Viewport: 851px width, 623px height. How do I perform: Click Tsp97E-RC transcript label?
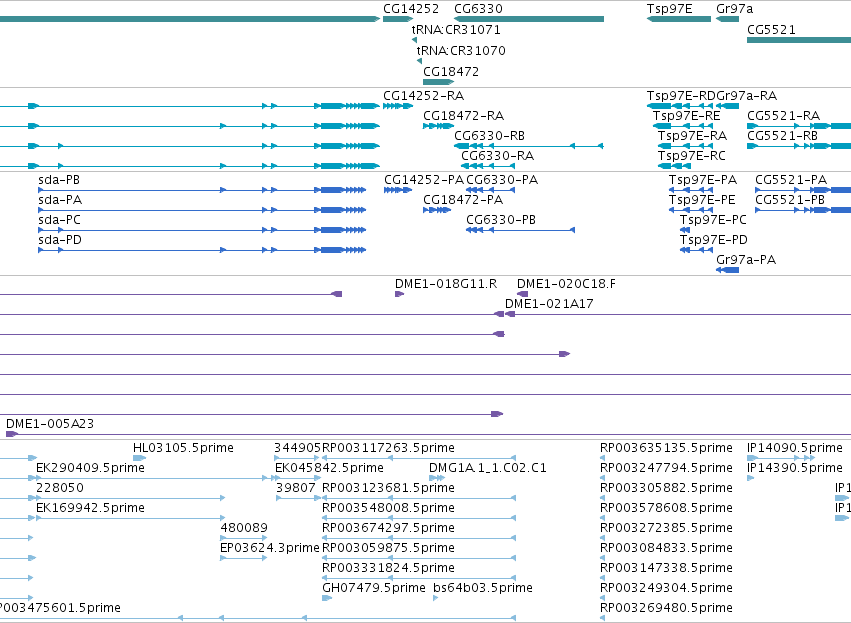(692, 156)
